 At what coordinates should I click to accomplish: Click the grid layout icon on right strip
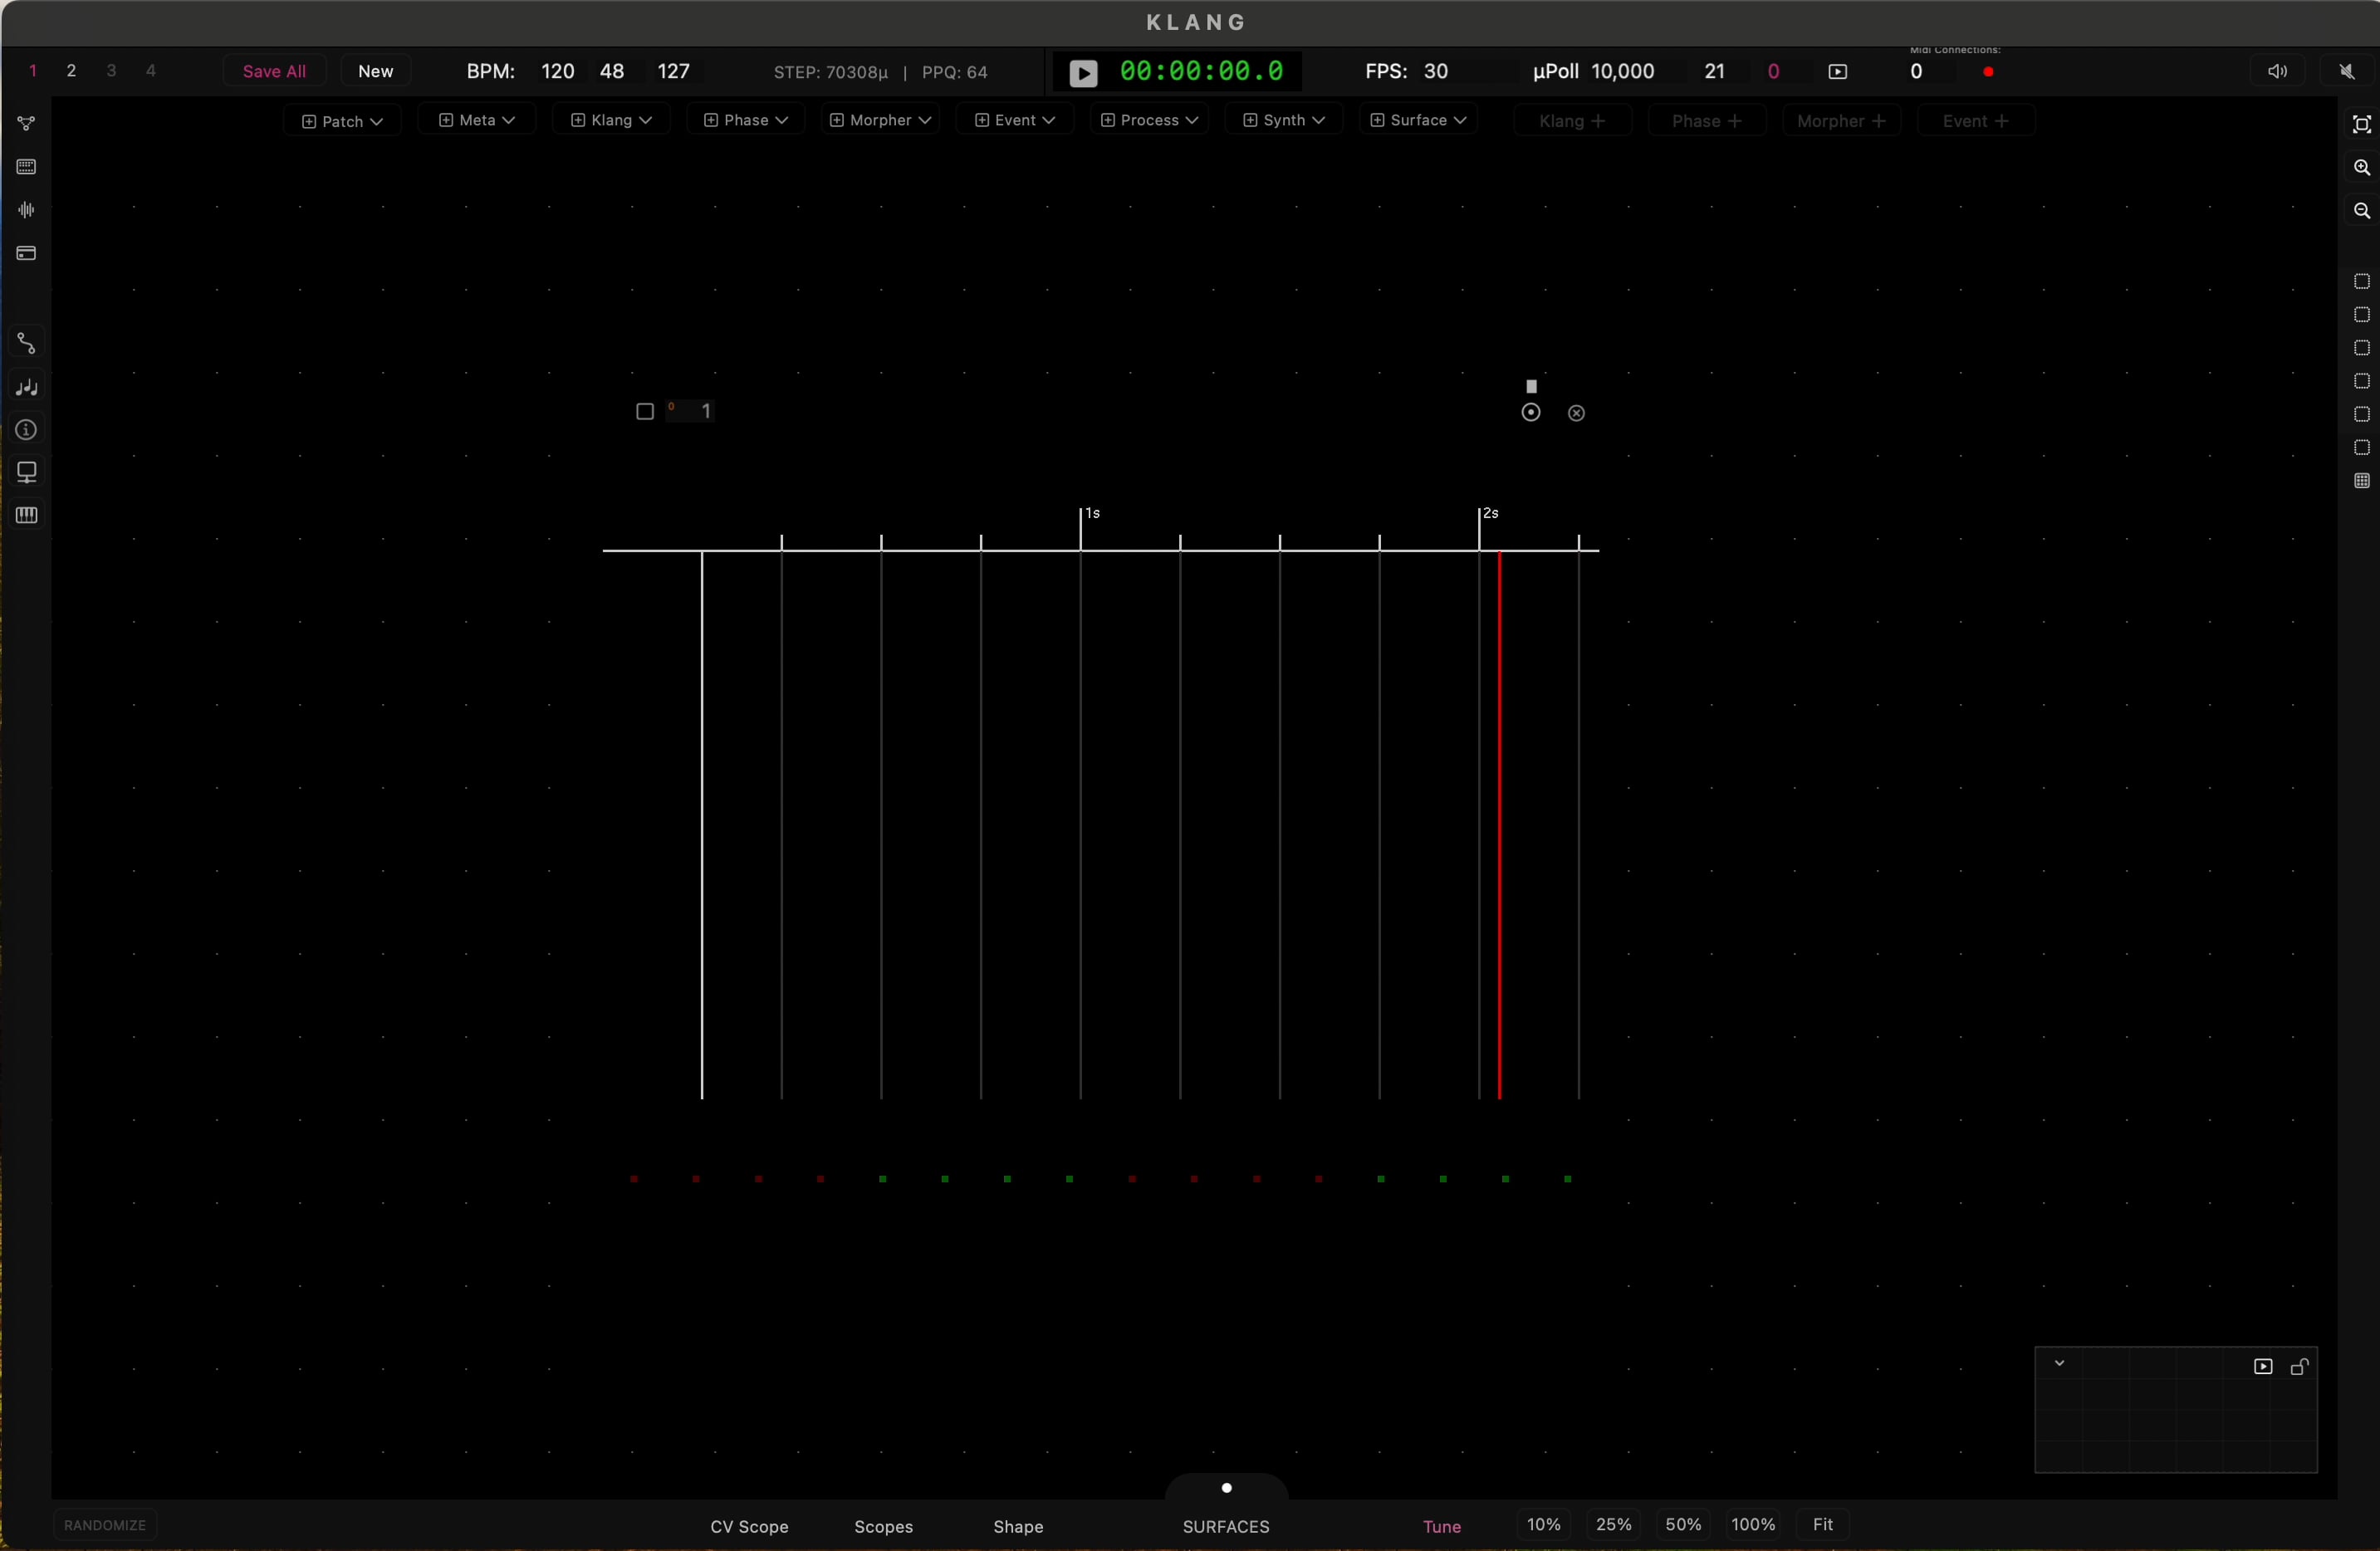2361,481
